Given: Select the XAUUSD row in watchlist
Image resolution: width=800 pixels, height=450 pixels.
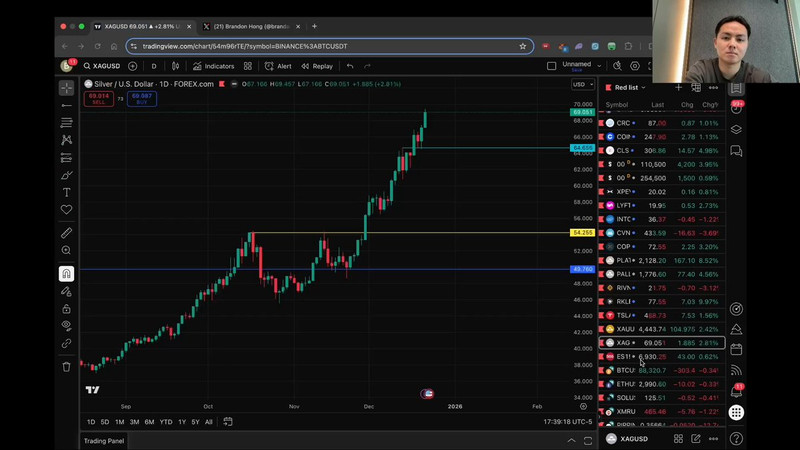Looking at the screenshot, I should pyautogui.click(x=658, y=329).
